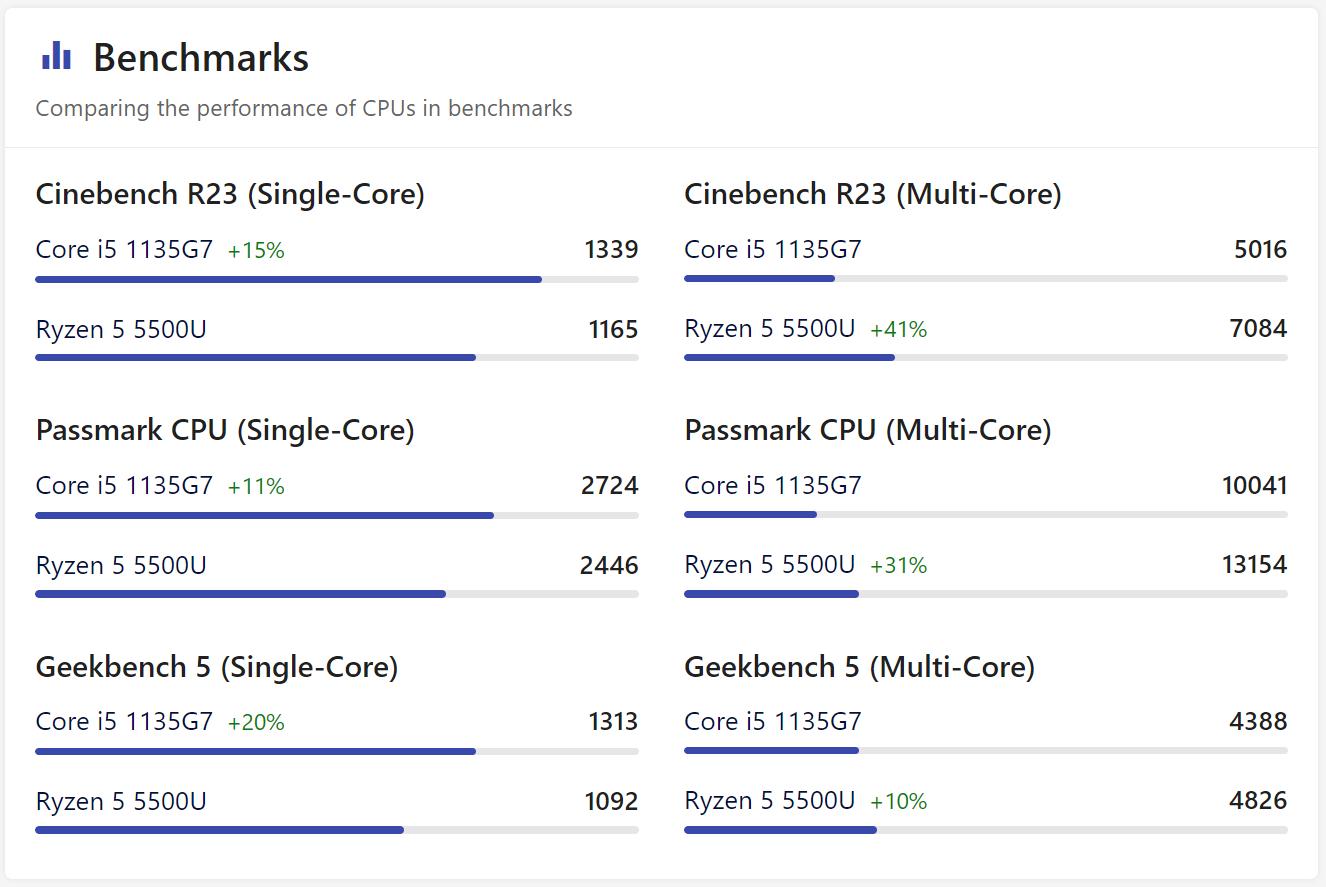Click Core i5 1135G7 label scoring 10041
Image resolution: width=1326 pixels, height=887 pixels.
pos(772,486)
